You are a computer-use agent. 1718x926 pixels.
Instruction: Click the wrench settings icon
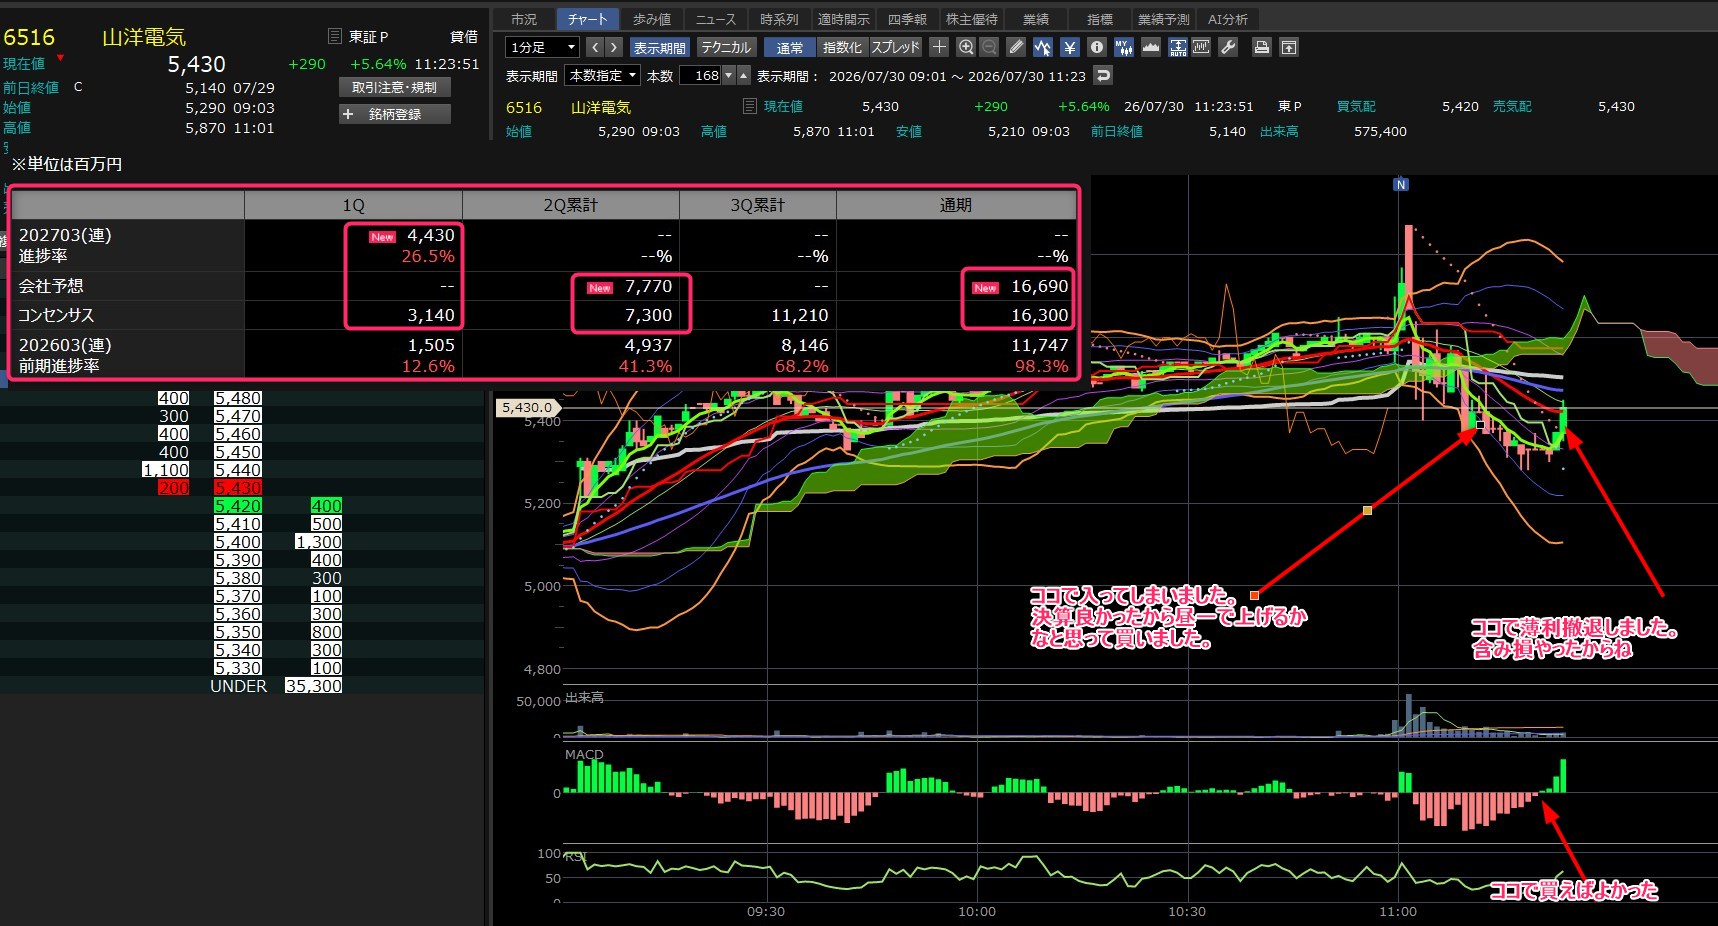point(1228,47)
